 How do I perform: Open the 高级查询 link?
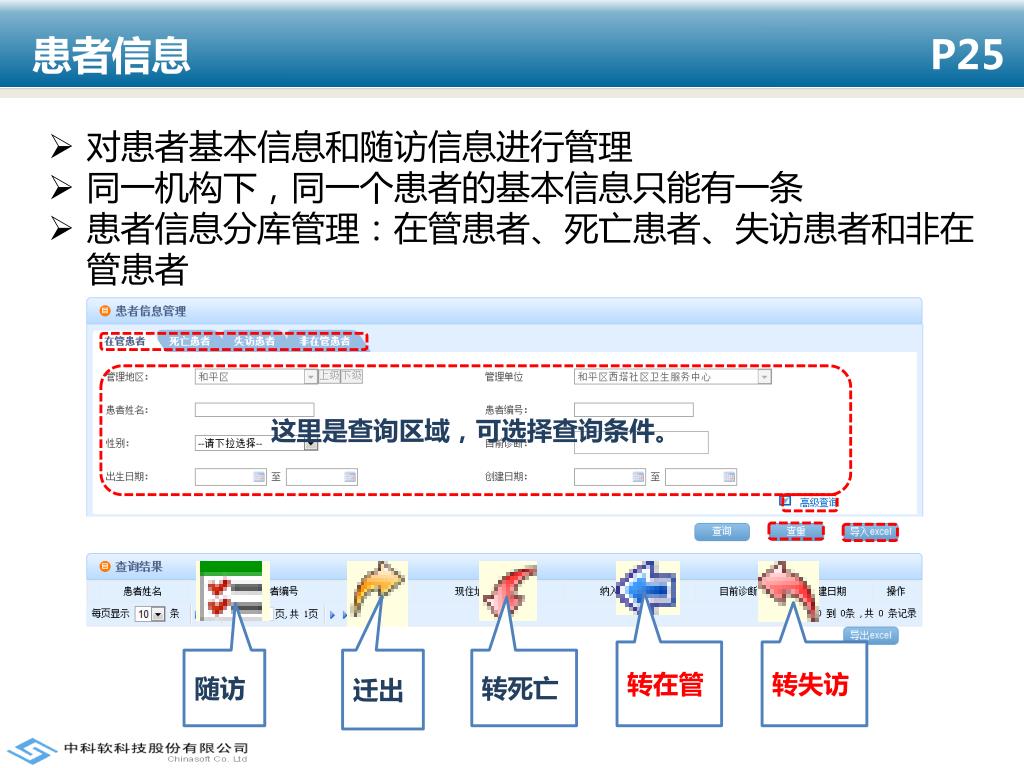[x=818, y=502]
